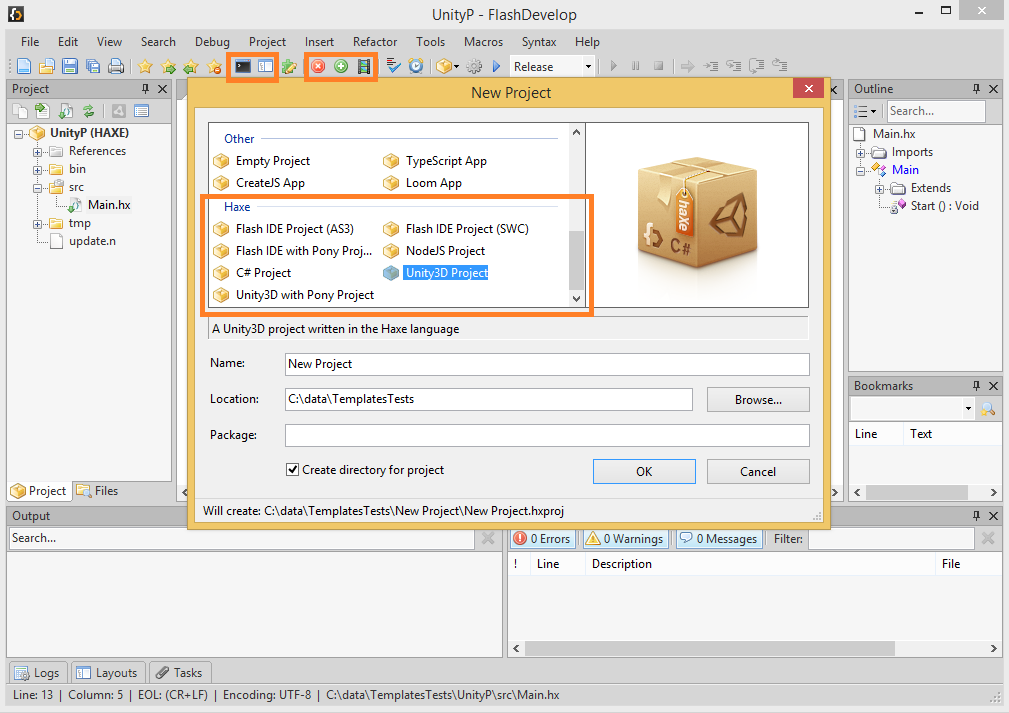Click the Browse... button
1009x713 pixels.
click(758, 400)
